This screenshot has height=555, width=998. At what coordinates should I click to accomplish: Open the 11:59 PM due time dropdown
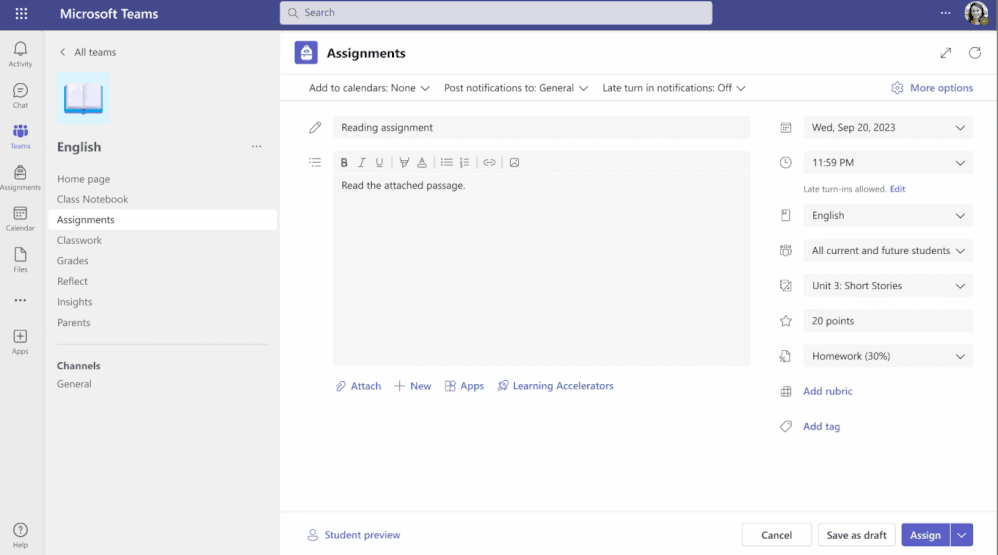coord(888,162)
